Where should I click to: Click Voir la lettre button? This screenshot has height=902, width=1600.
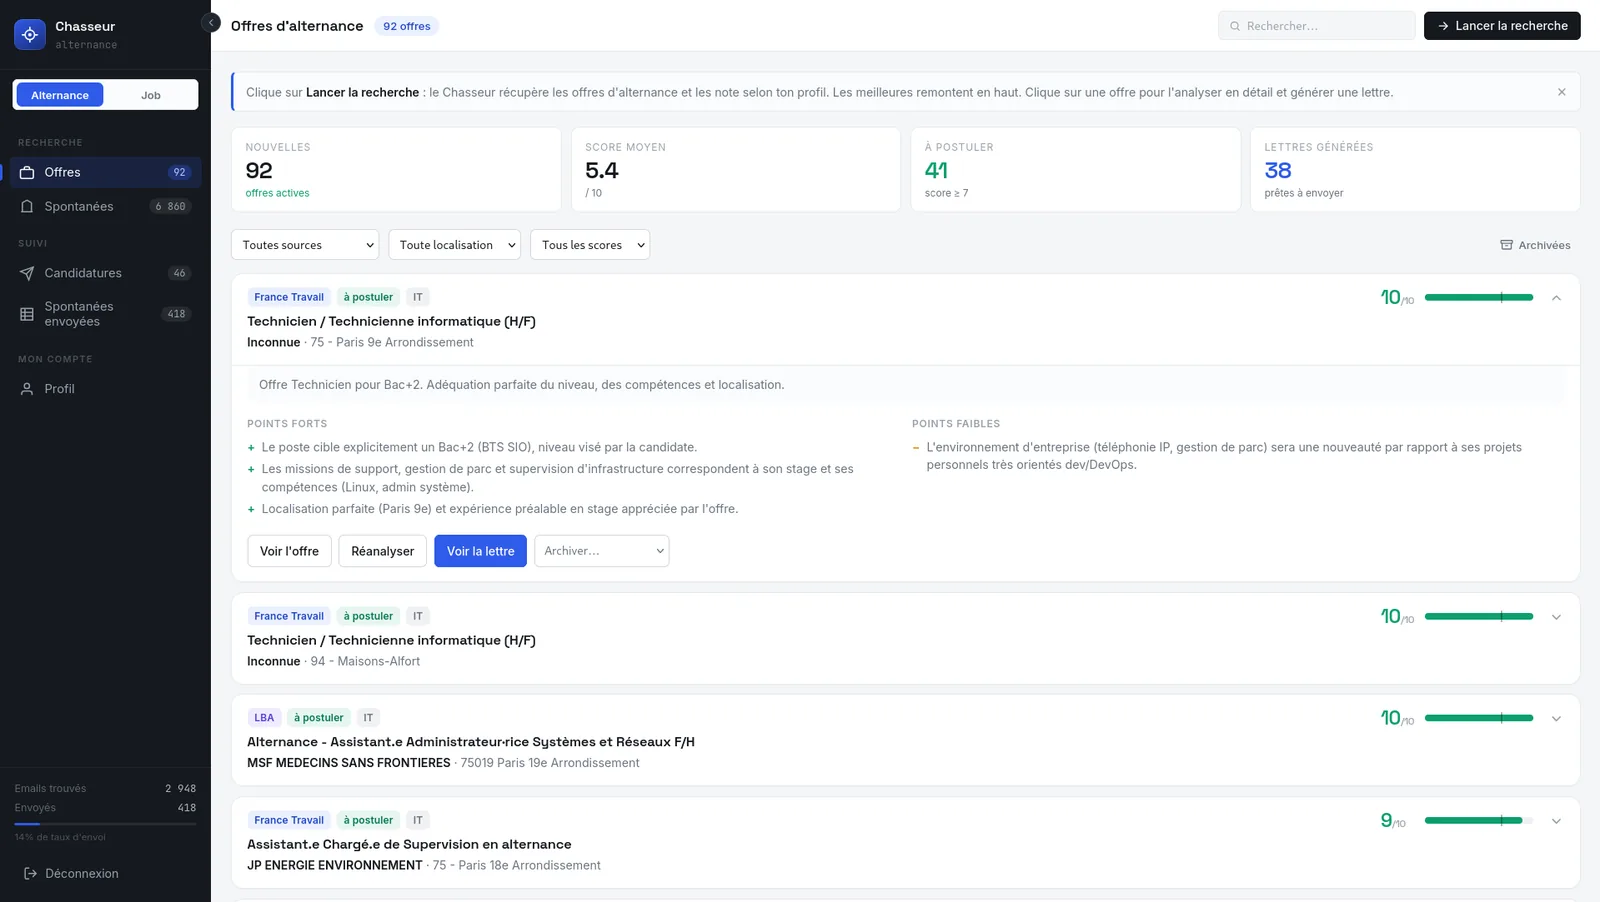(x=480, y=551)
